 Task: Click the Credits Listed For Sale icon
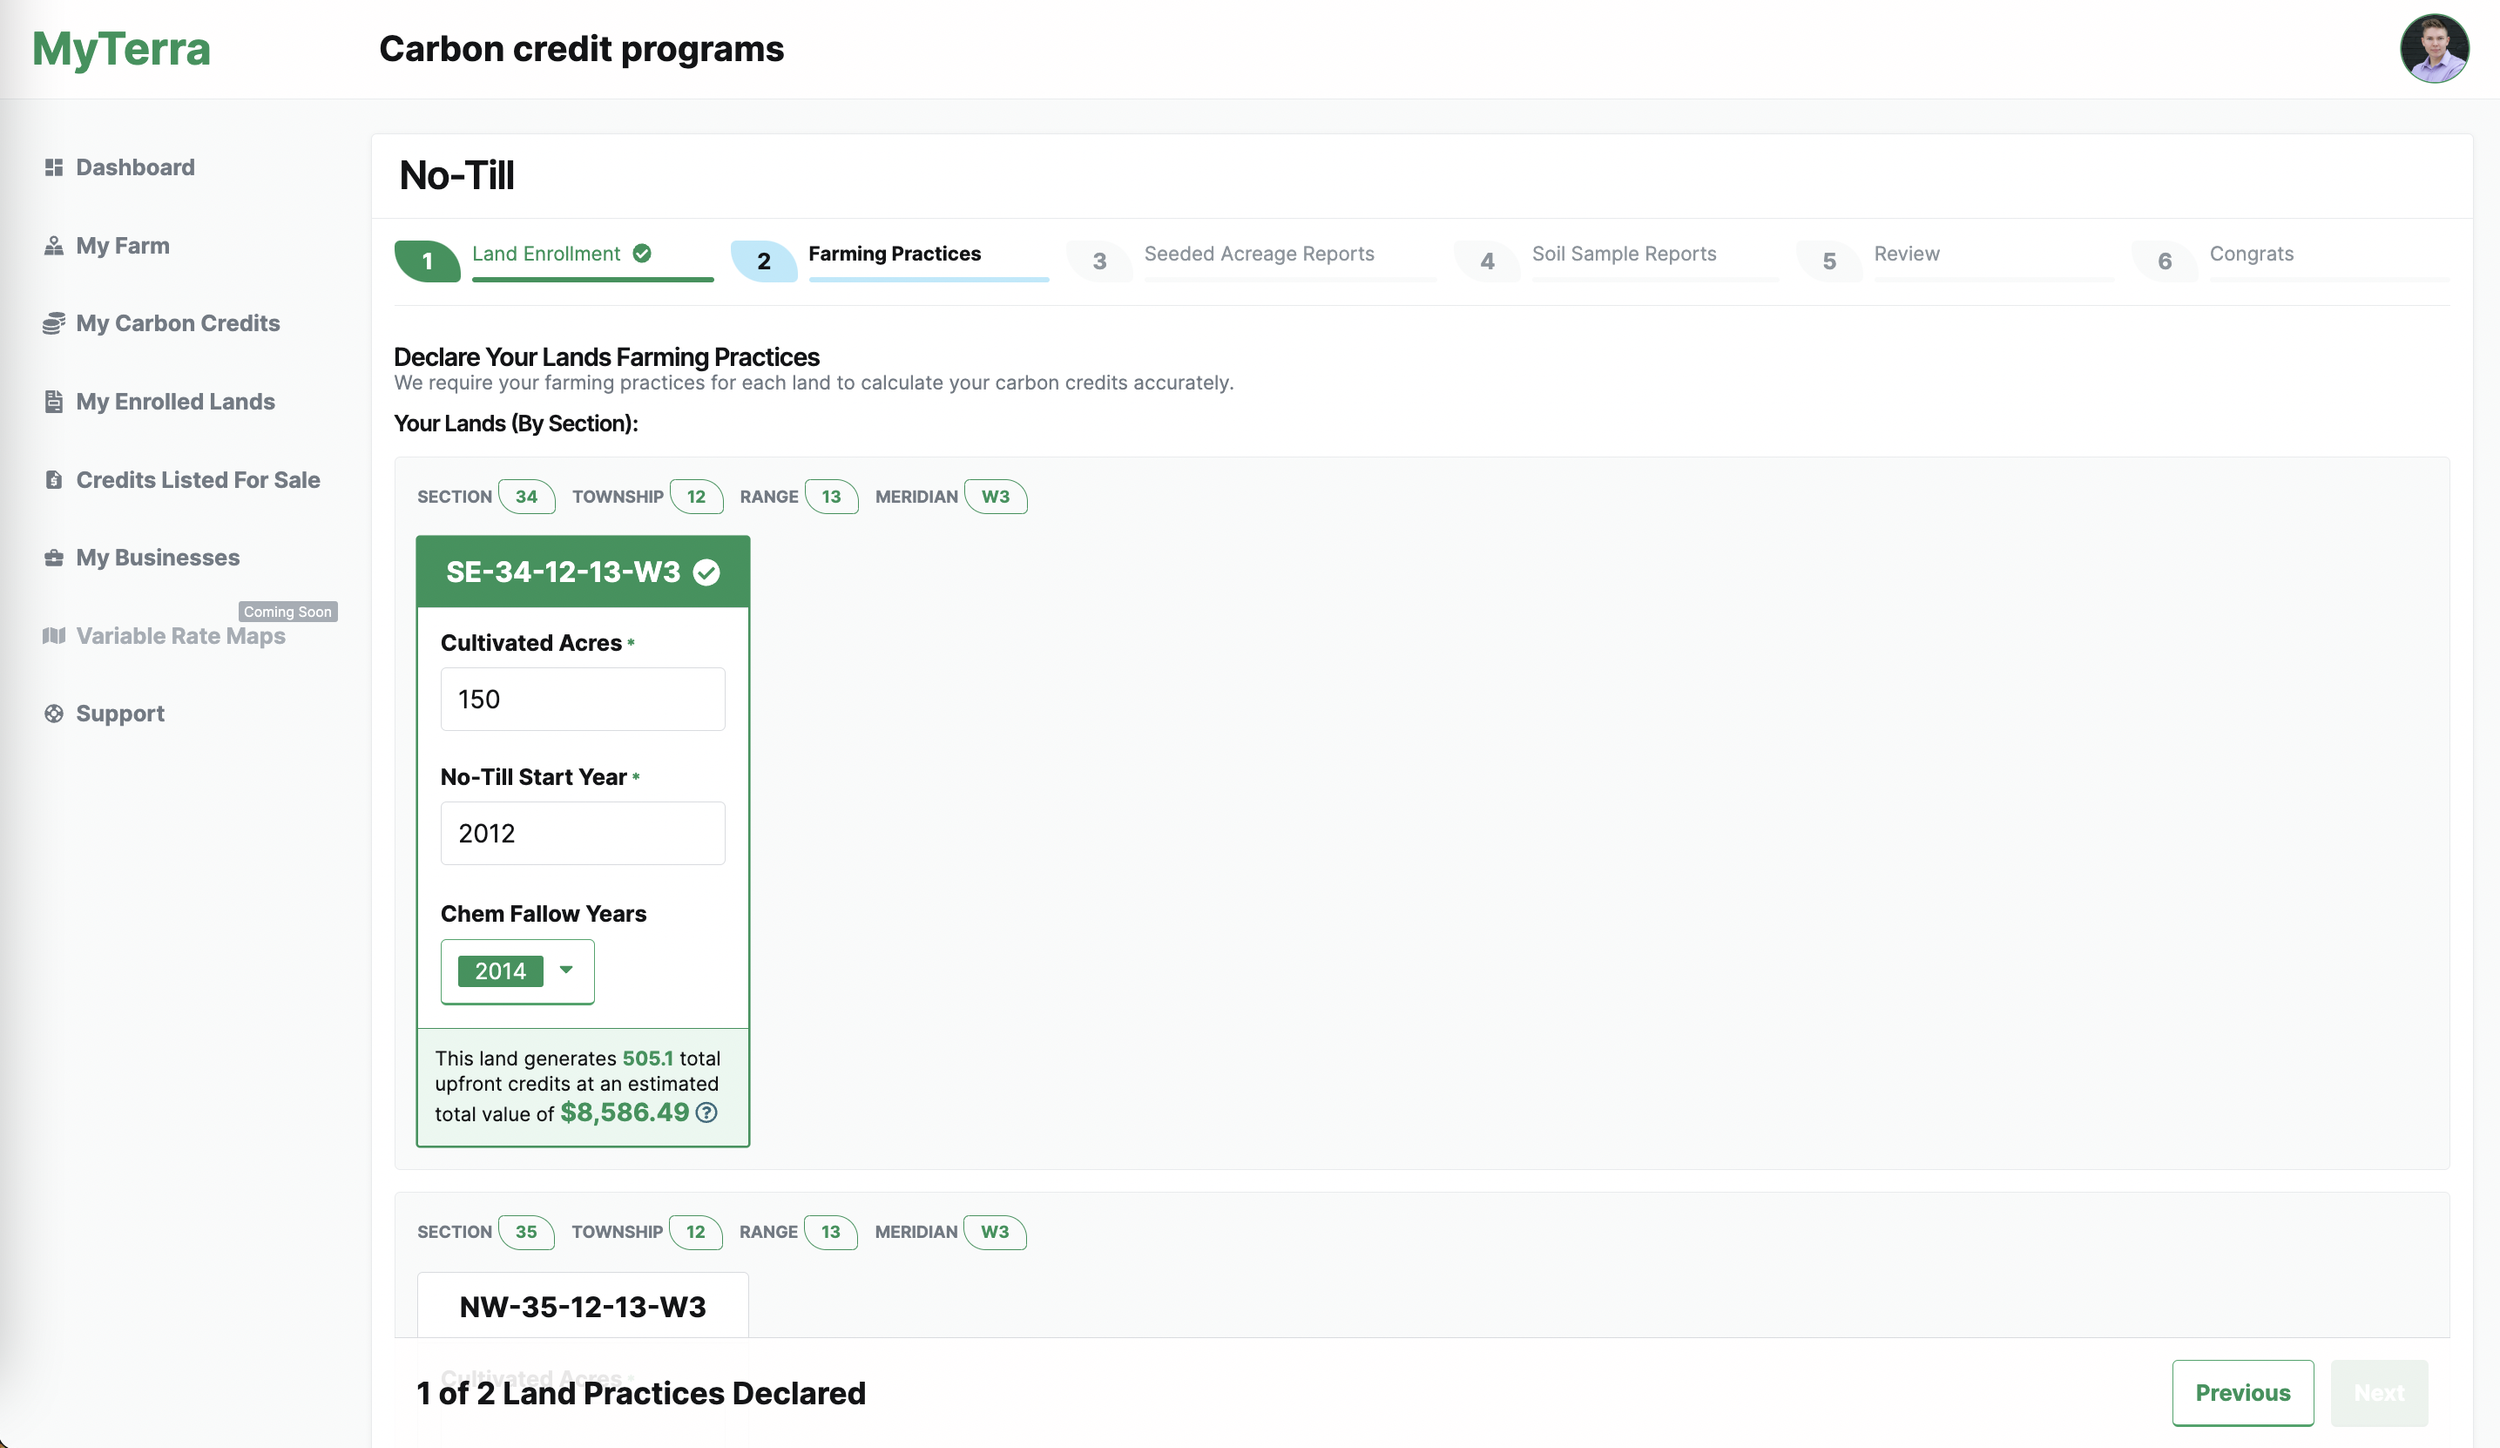[x=54, y=480]
